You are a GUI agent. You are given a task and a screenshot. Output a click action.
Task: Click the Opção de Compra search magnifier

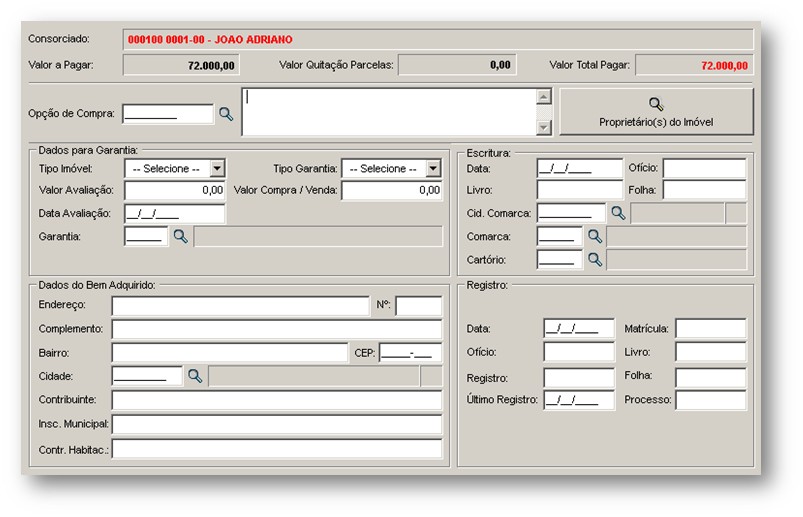pyautogui.click(x=226, y=114)
